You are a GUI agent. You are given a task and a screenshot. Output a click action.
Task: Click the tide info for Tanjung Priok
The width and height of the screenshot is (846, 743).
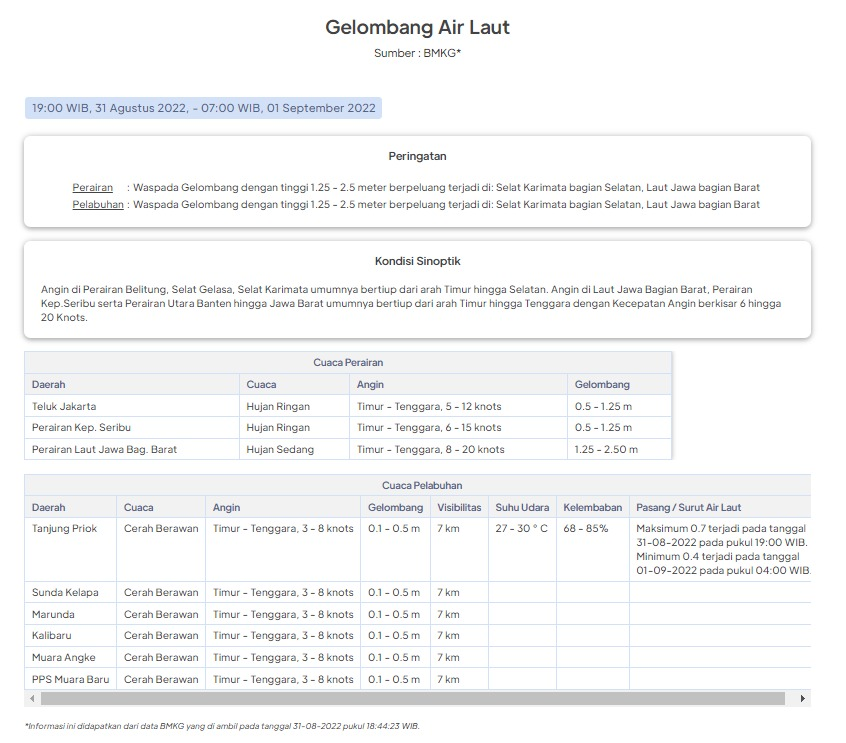tap(723, 549)
